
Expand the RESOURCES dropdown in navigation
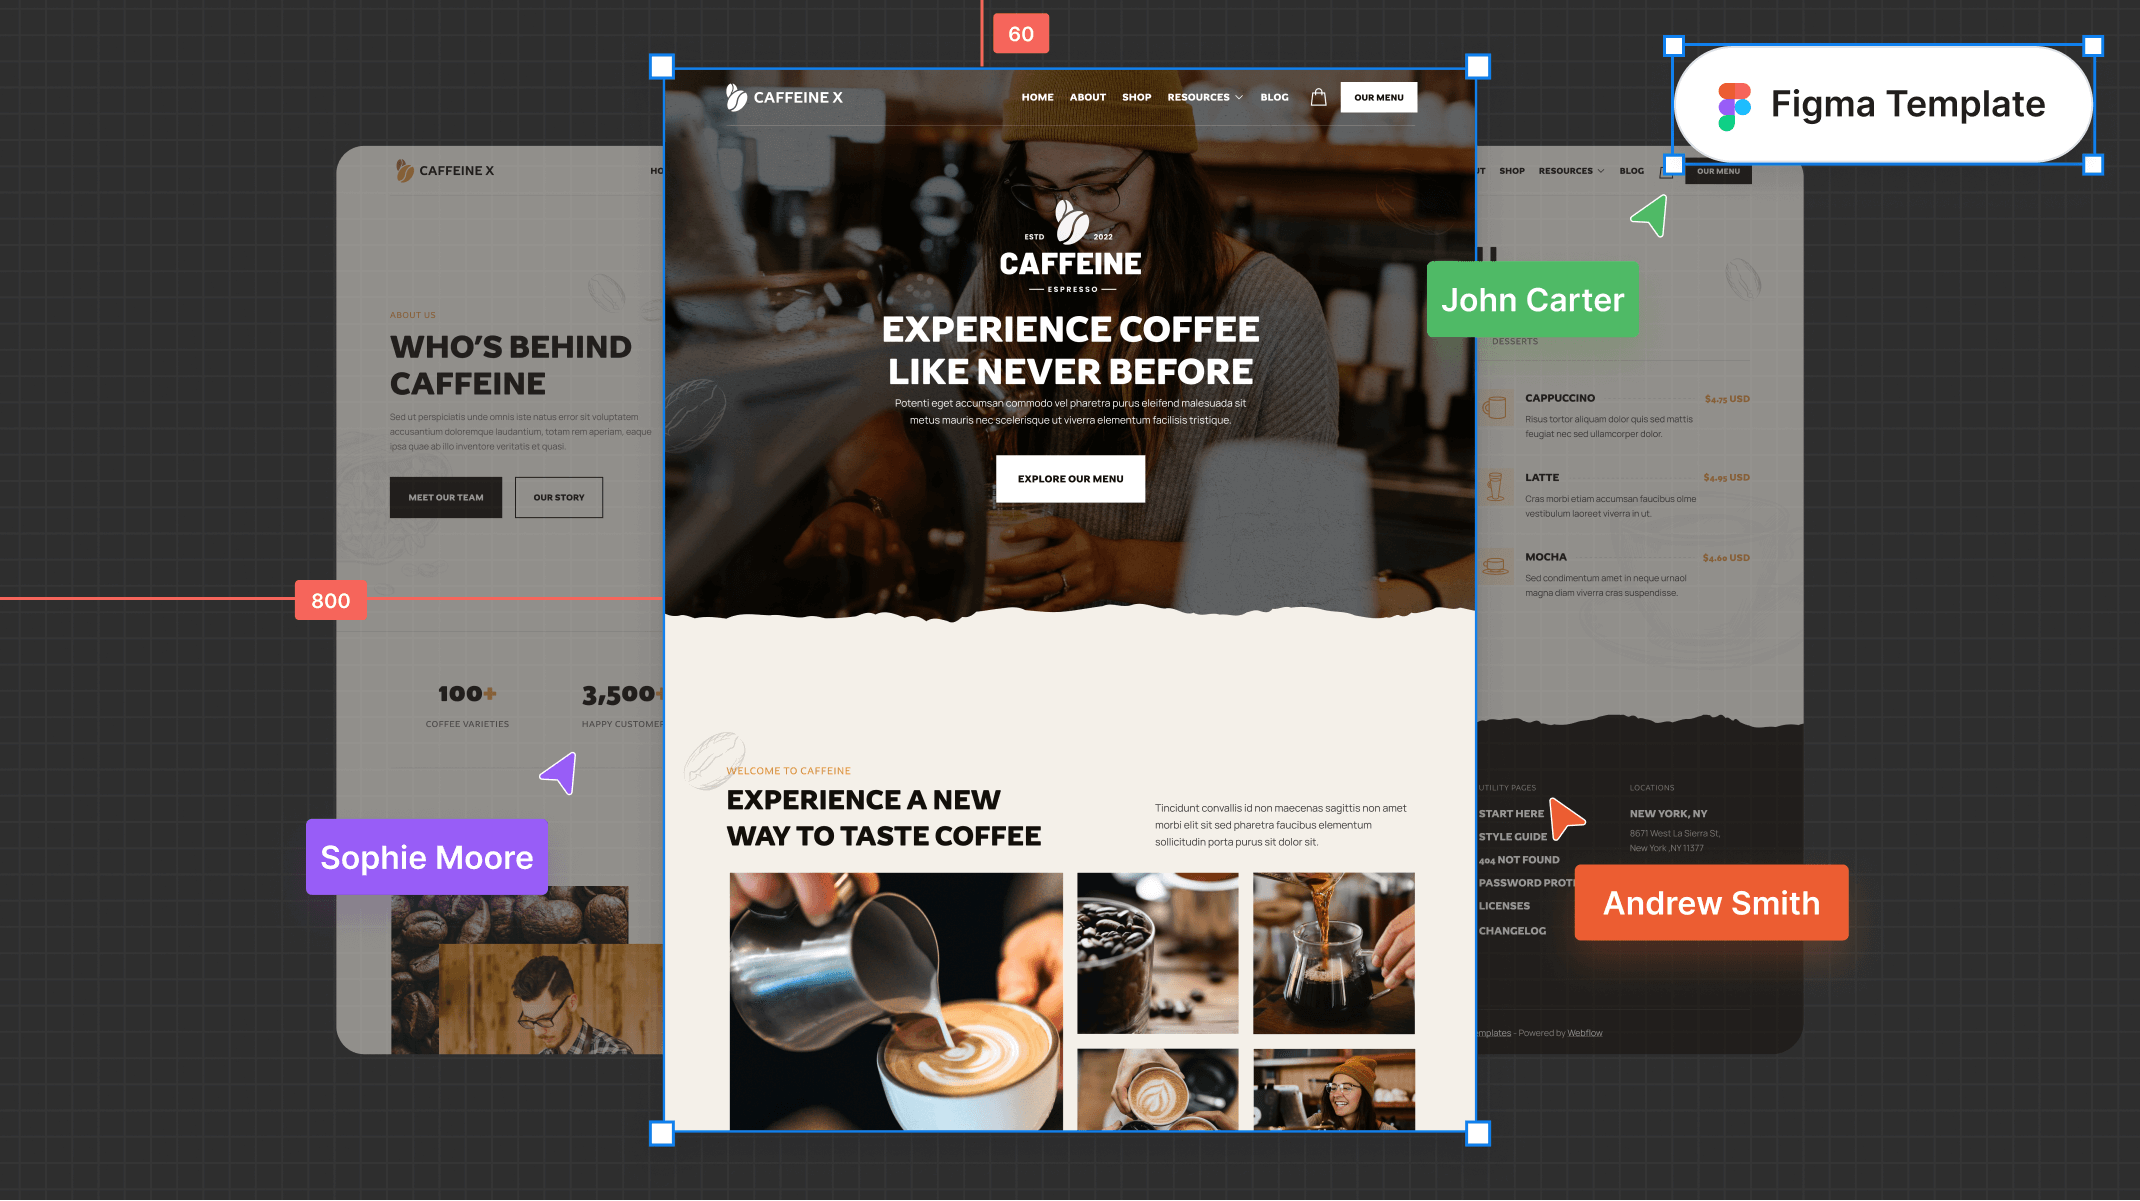[x=1205, y=97]
